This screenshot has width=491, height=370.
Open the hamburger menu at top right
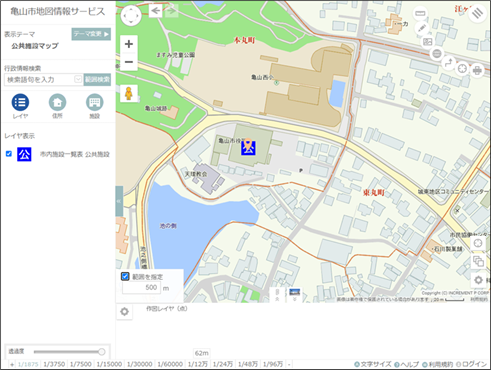pyautogui.click(x=477, y=13)
